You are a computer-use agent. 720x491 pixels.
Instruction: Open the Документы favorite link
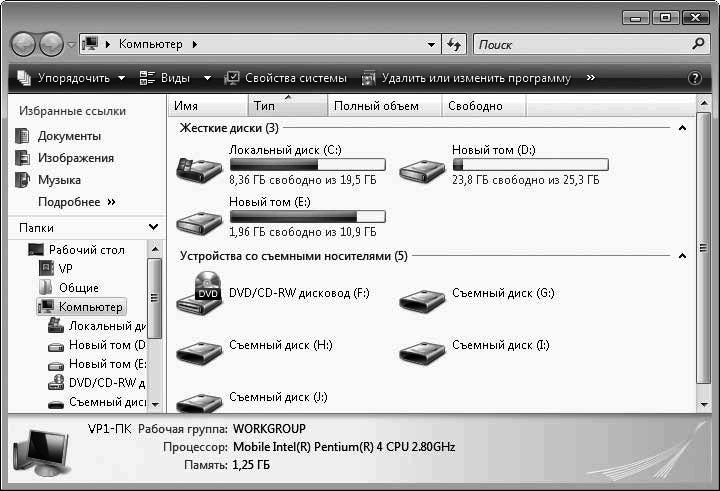click(69, 136)
